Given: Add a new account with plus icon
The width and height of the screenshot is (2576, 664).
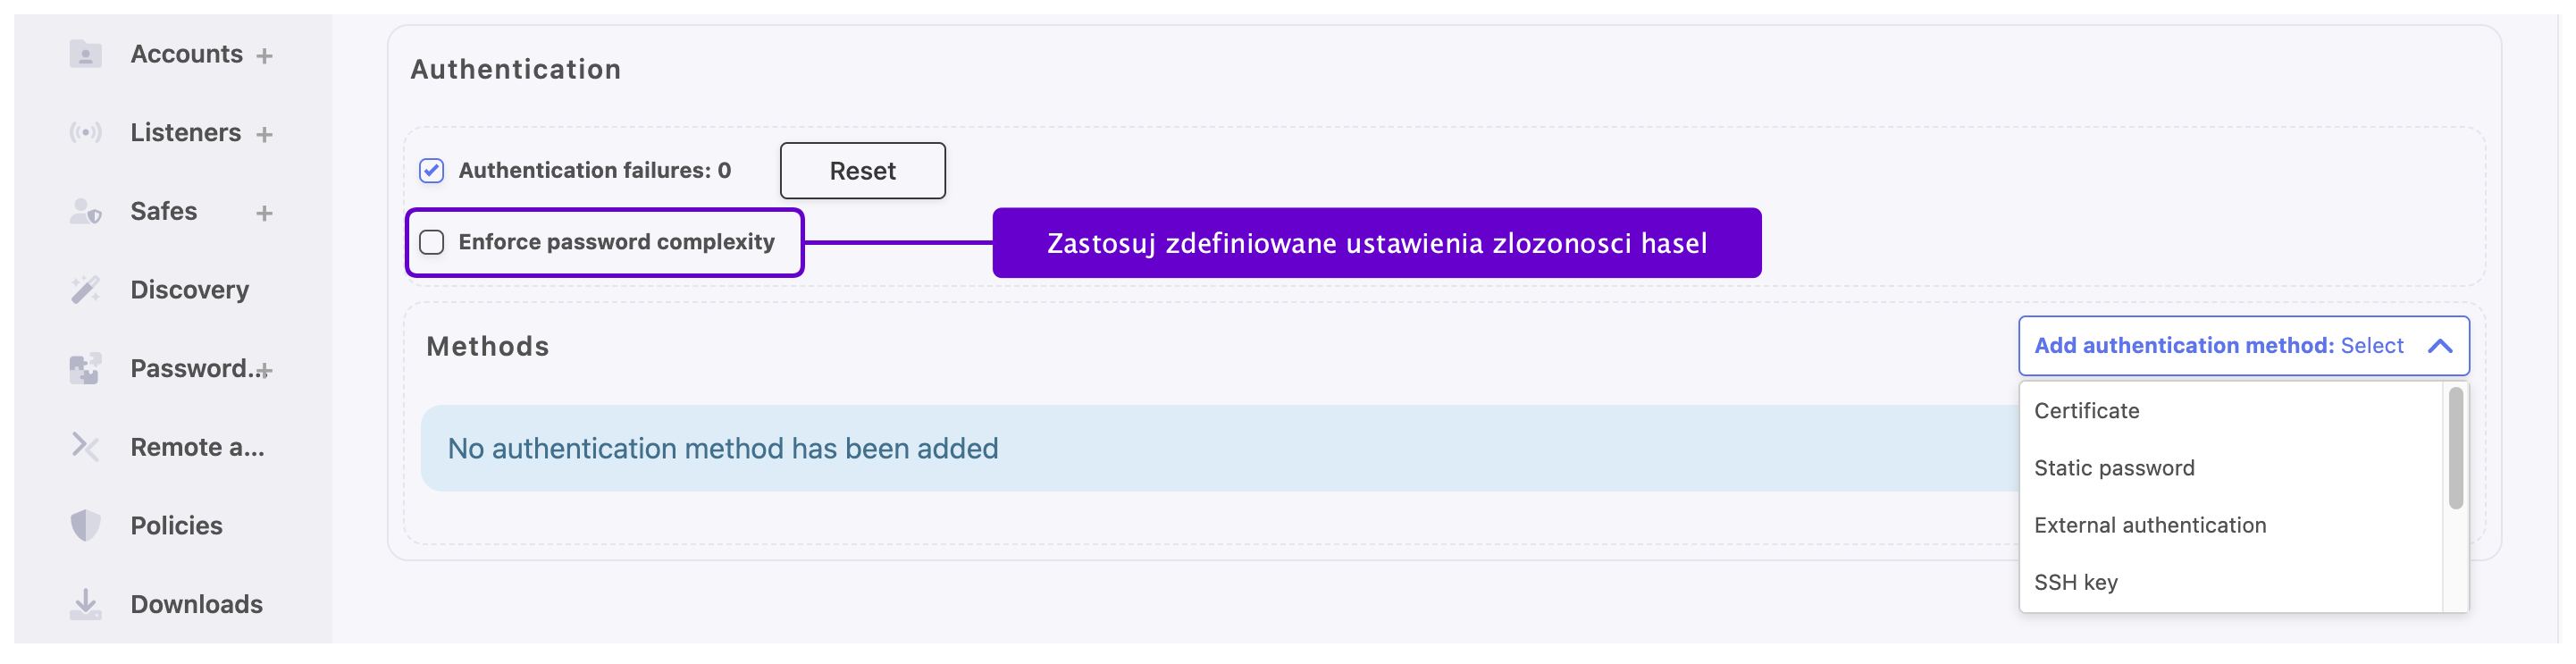Looking at the screenshot, I should point(264,56).
